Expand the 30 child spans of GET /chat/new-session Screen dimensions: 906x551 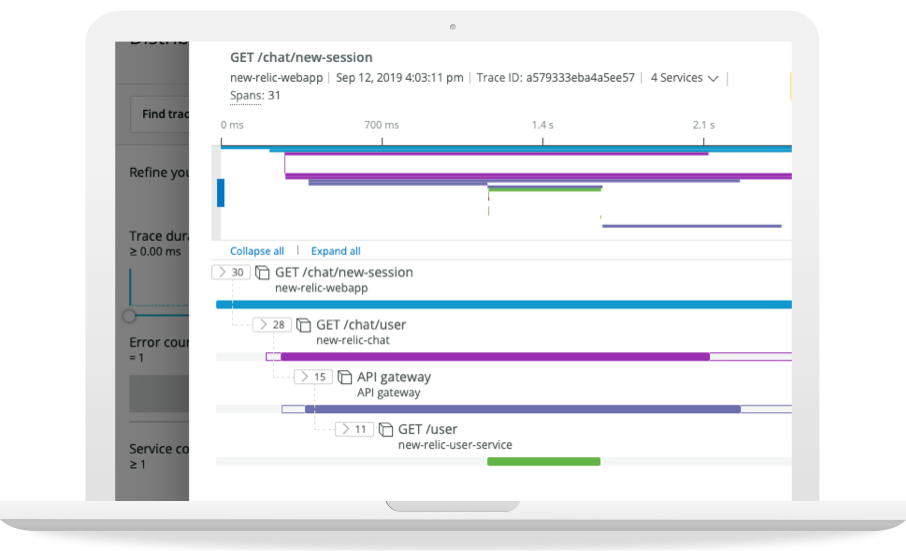pyautogui.click(x=231, y=272)
